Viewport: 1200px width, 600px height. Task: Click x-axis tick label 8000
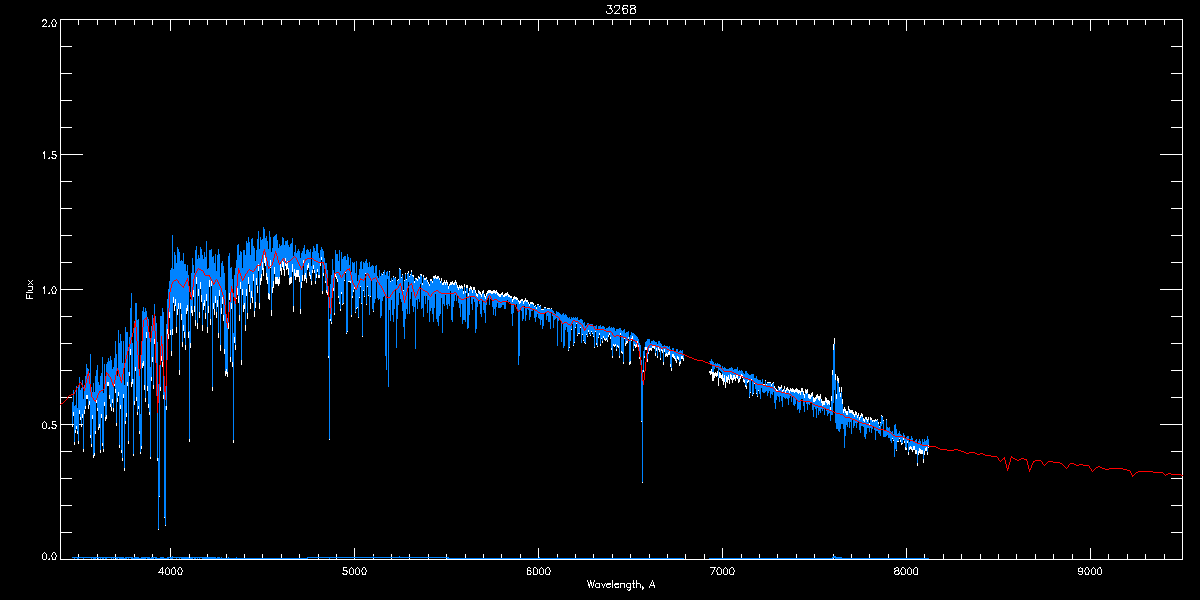click(906, 572)
